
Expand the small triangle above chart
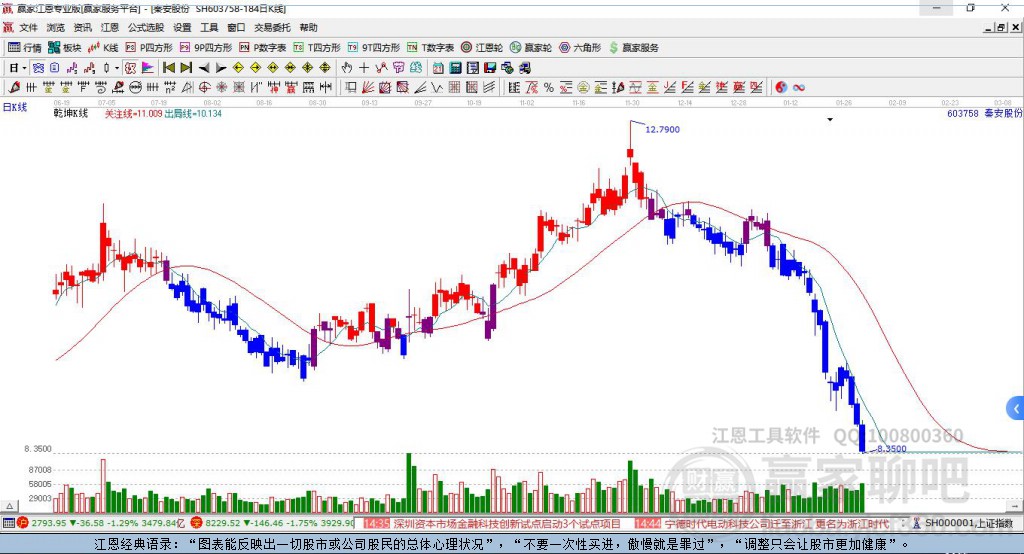[x=830, y=120]
